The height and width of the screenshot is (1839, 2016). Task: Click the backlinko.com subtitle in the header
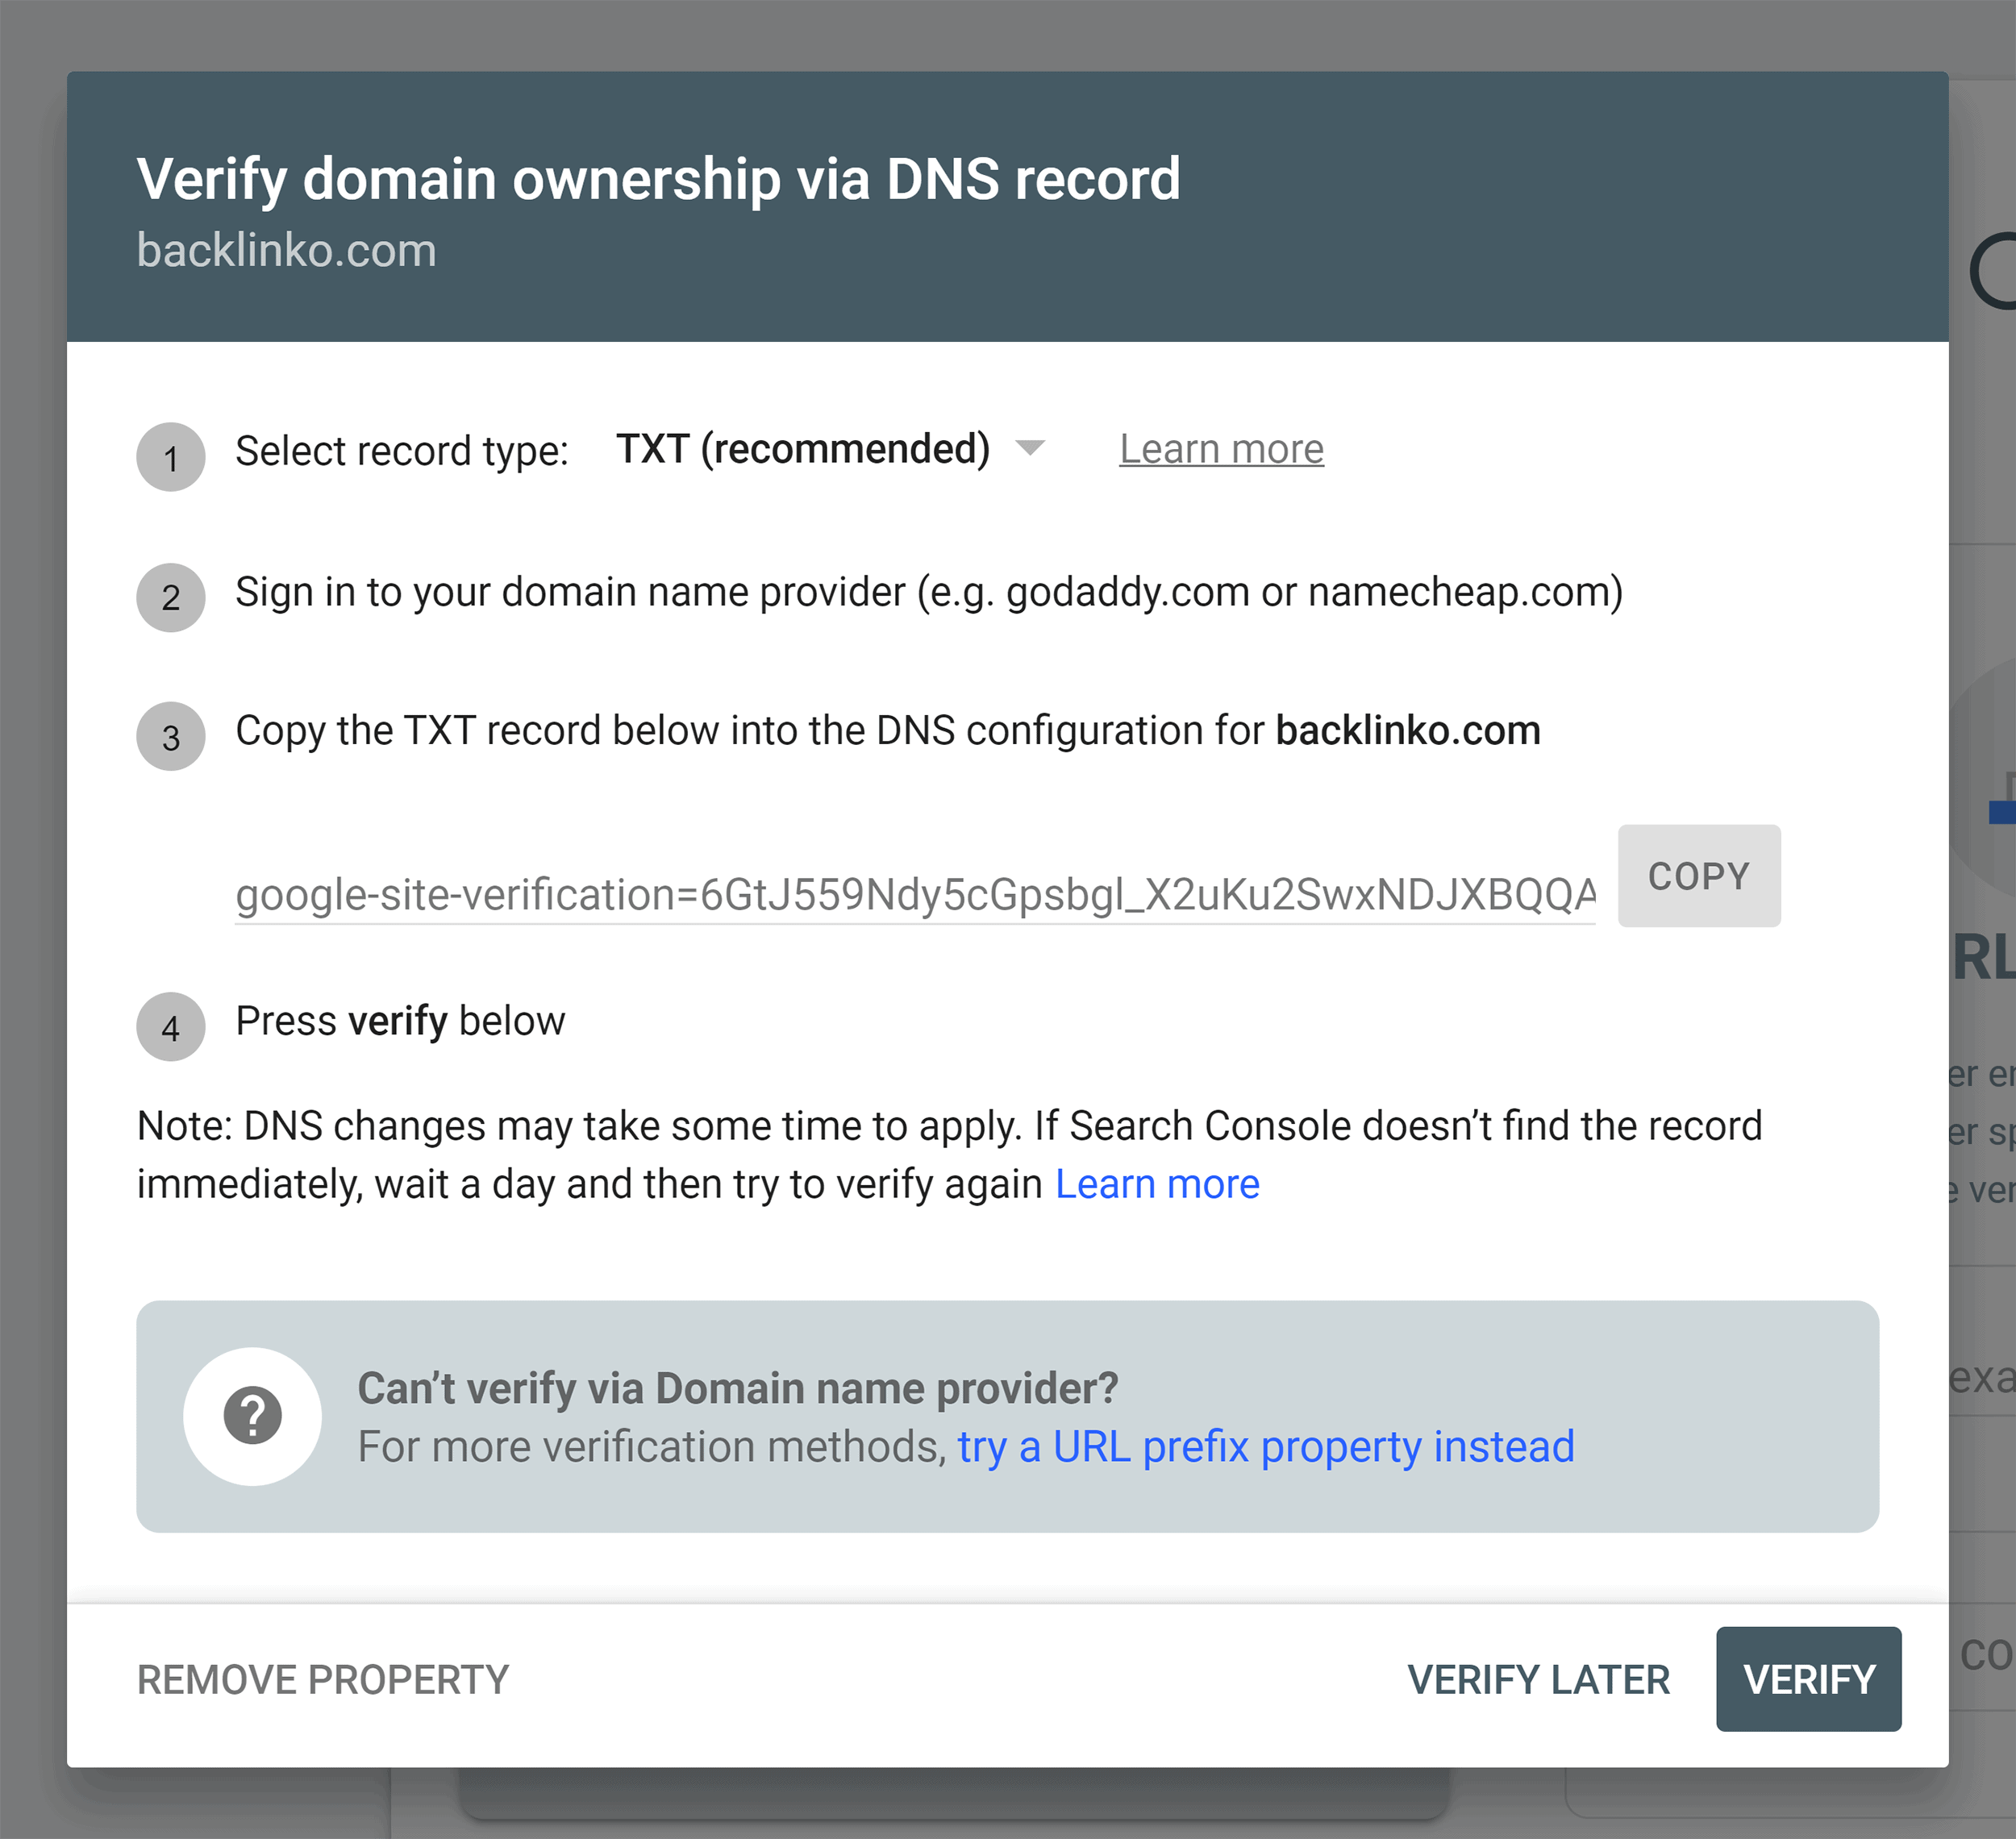(287, 250)
